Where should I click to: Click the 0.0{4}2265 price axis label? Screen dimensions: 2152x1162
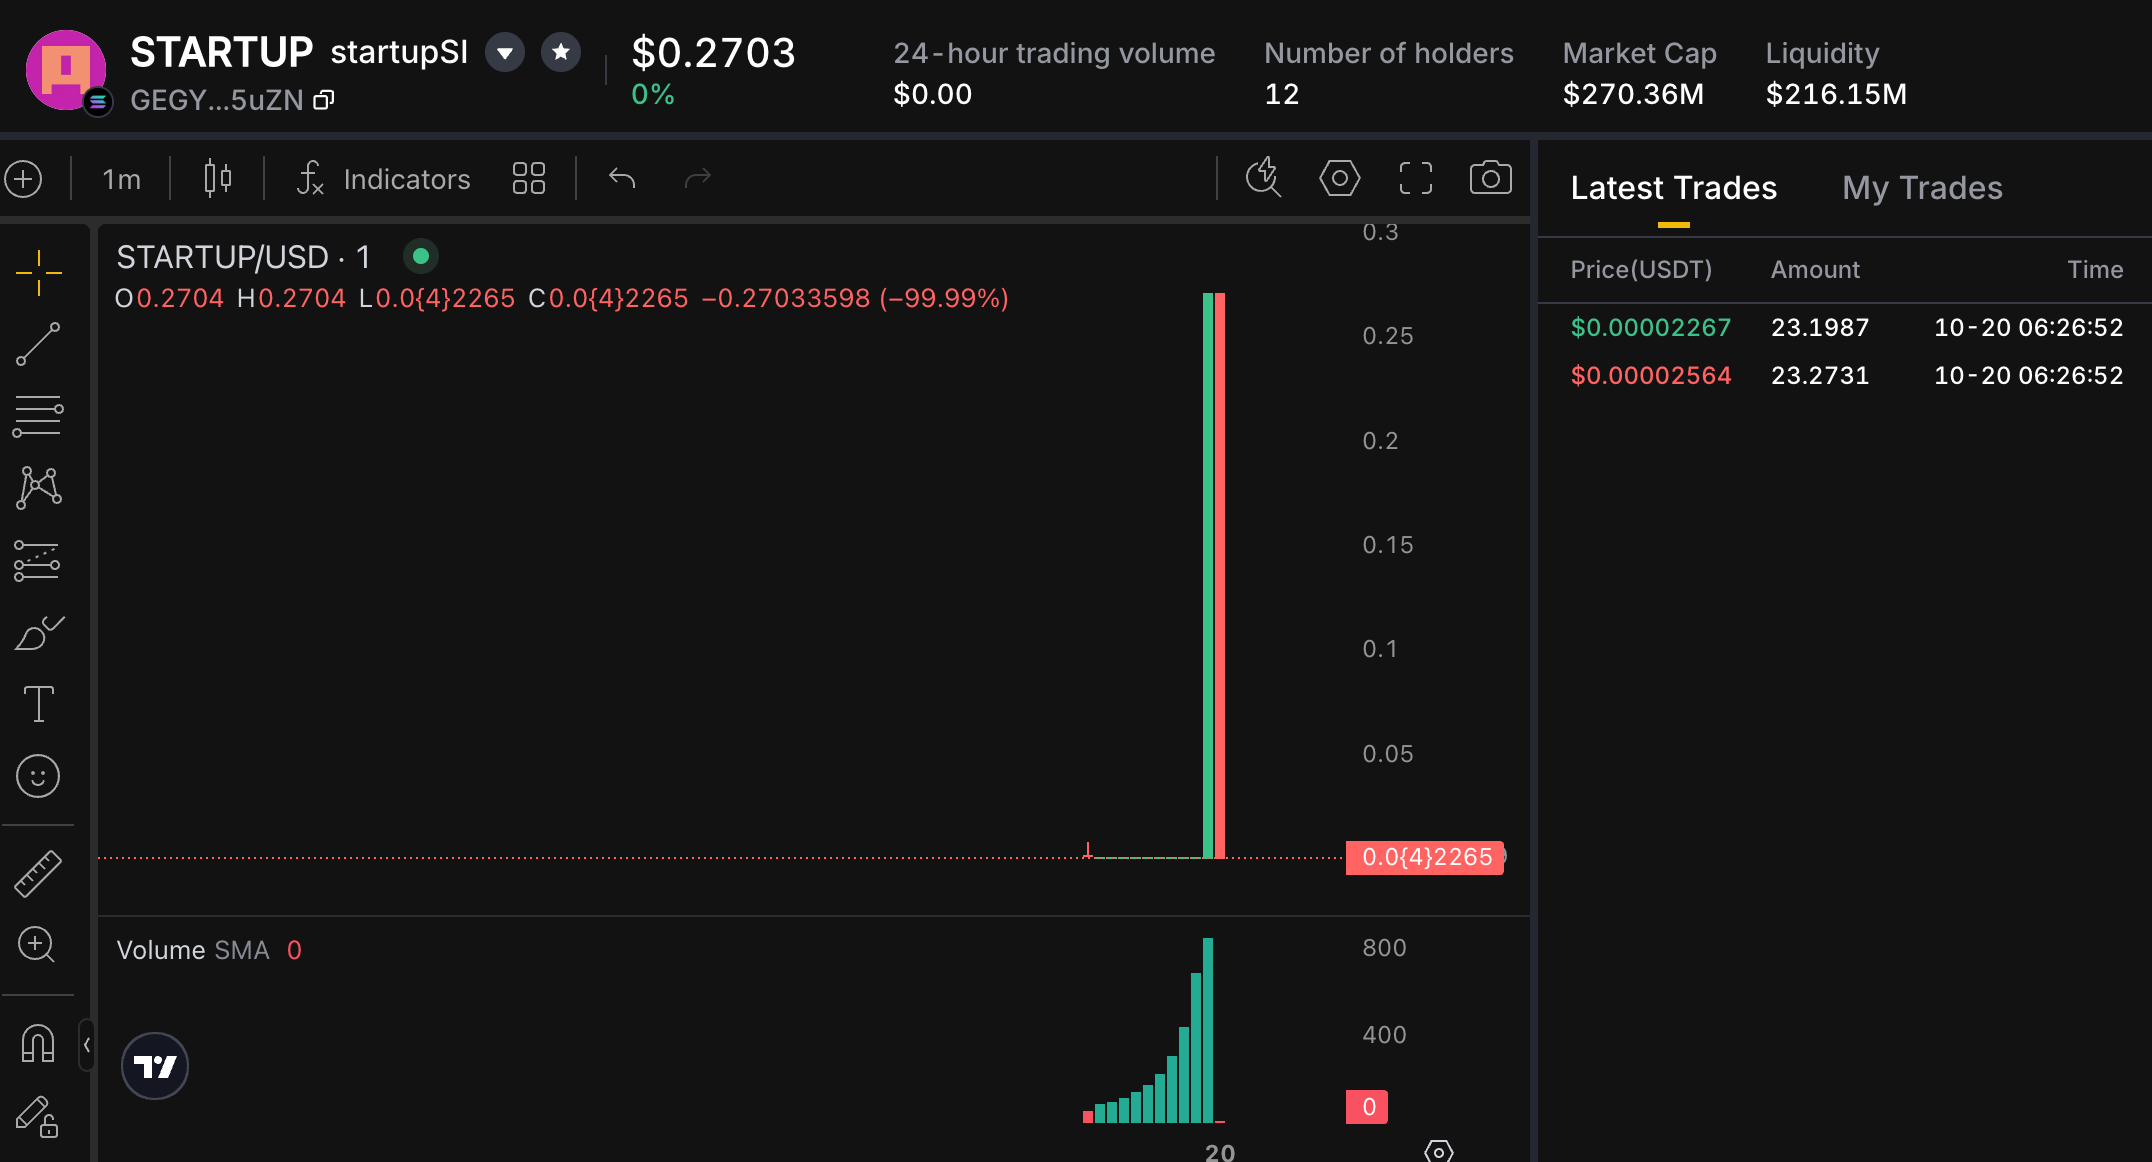[x=1425, y=857]
